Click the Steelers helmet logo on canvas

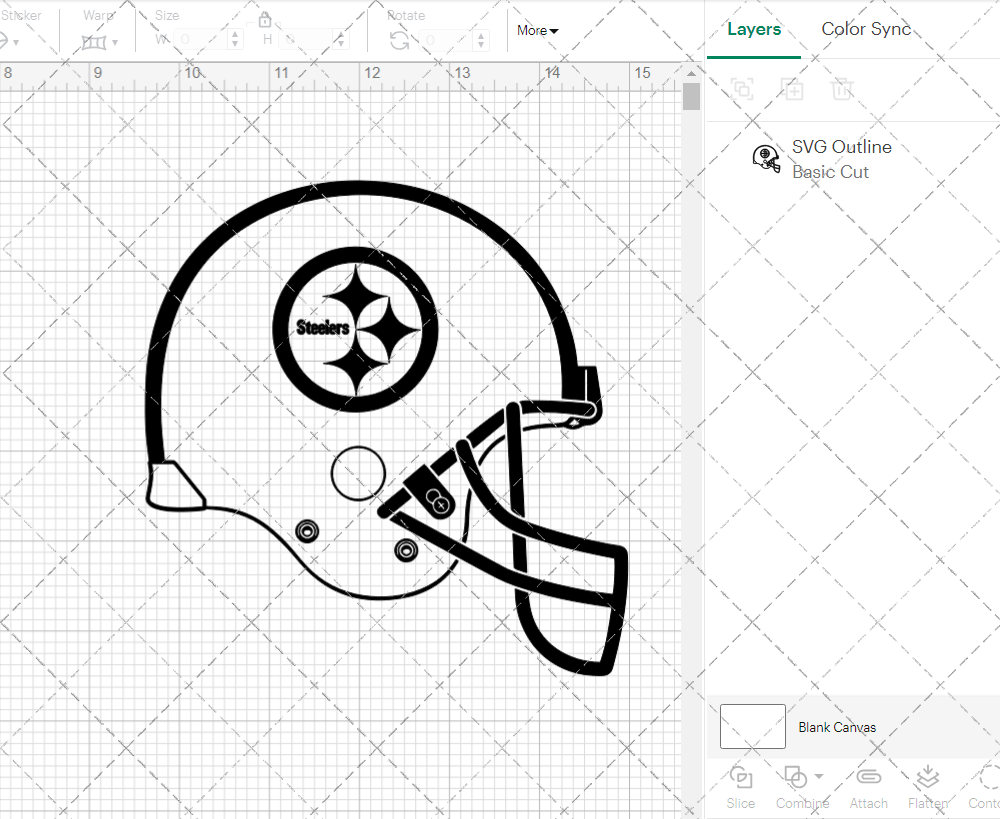pyautogui.click(x=355, y=327)
